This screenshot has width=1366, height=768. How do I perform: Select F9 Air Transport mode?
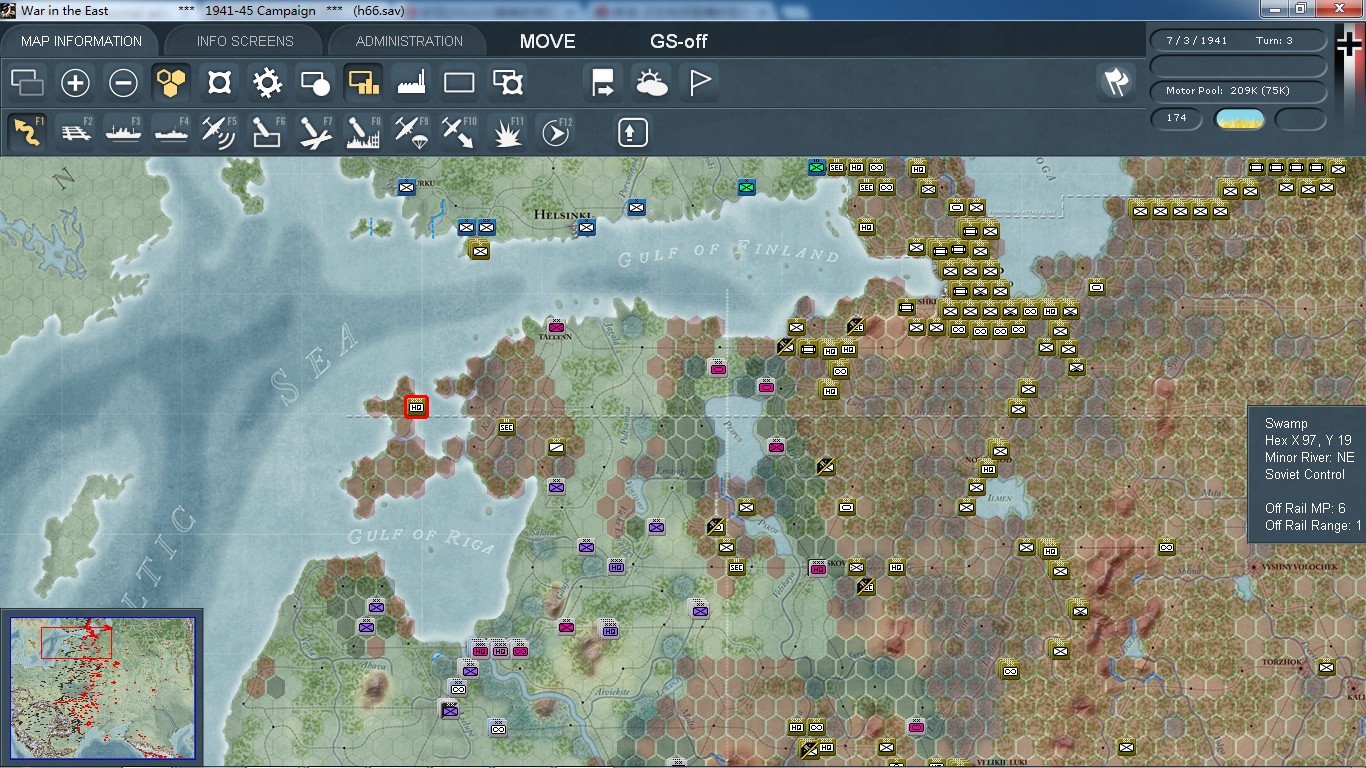point(411,132)
